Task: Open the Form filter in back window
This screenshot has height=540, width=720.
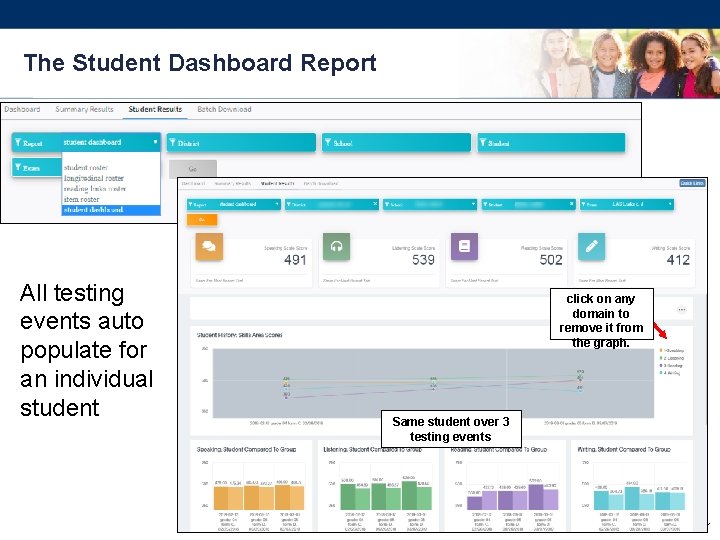Action: (x=37, y=168)
